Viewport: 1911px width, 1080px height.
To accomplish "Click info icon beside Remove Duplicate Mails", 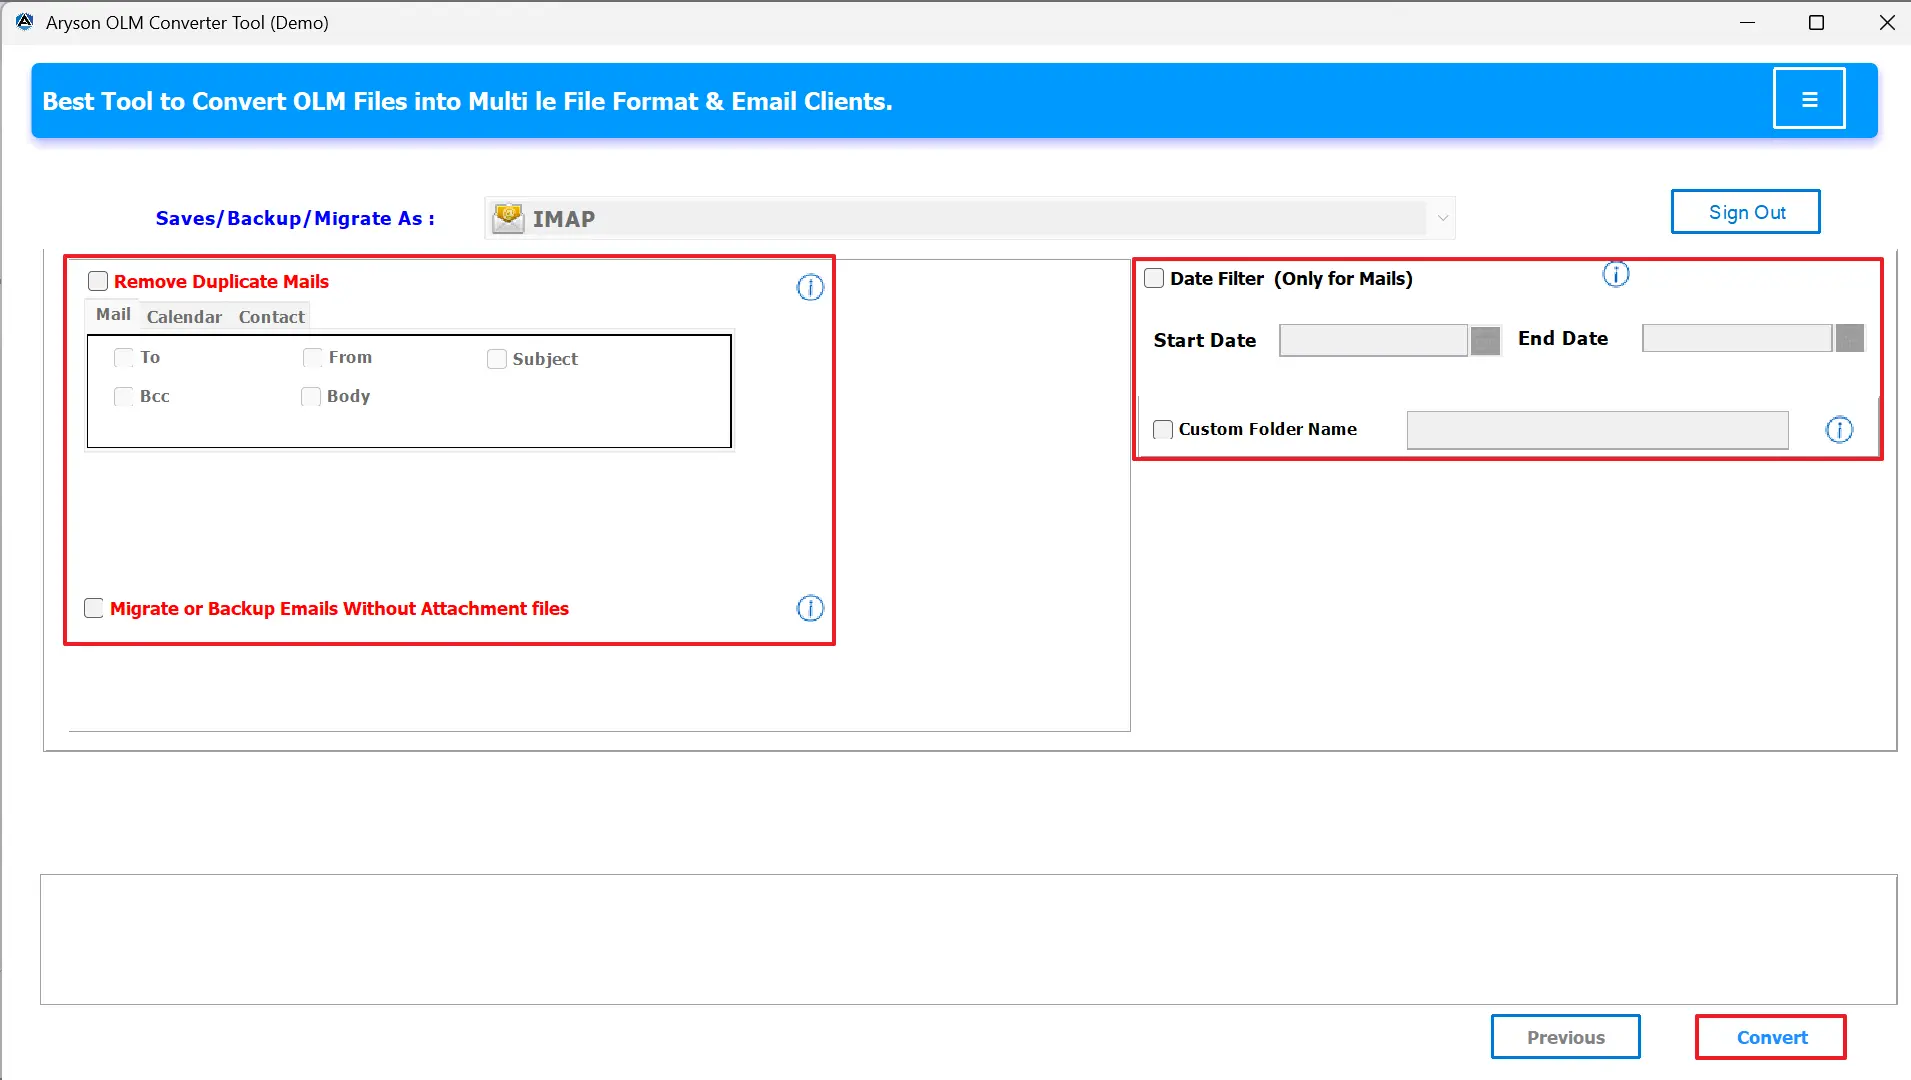I will coord(810,287).
